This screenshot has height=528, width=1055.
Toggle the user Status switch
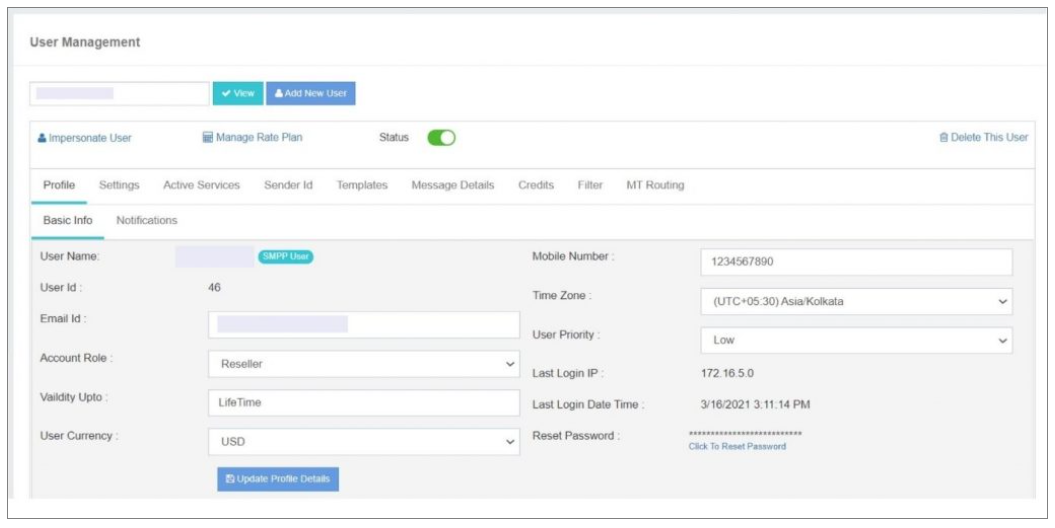click(x=441, y=138)
